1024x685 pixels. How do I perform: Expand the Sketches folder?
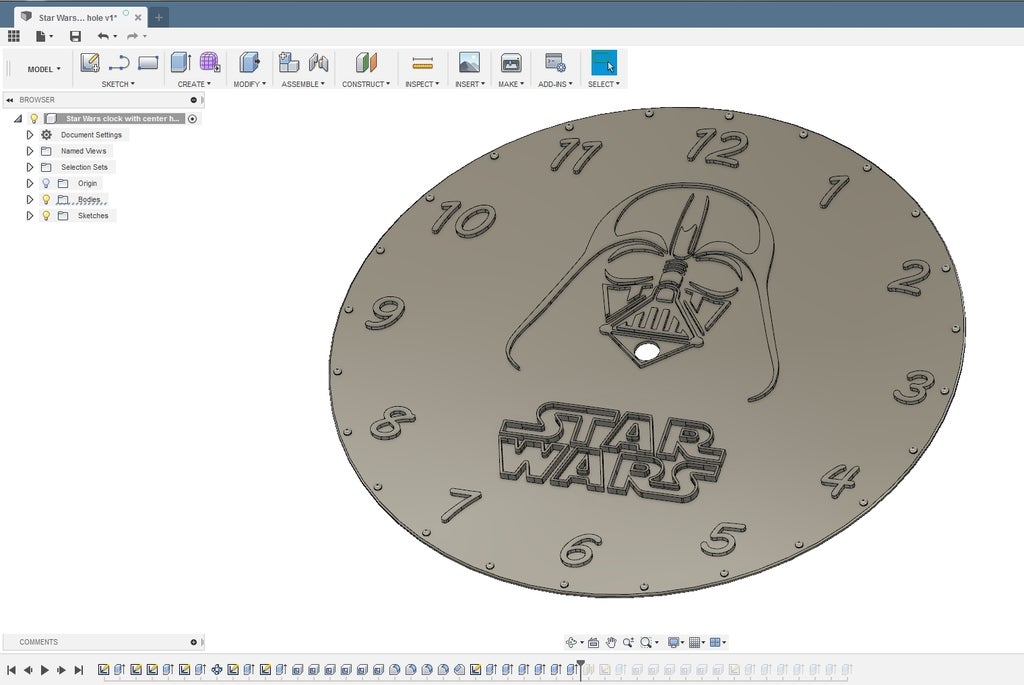29,215
